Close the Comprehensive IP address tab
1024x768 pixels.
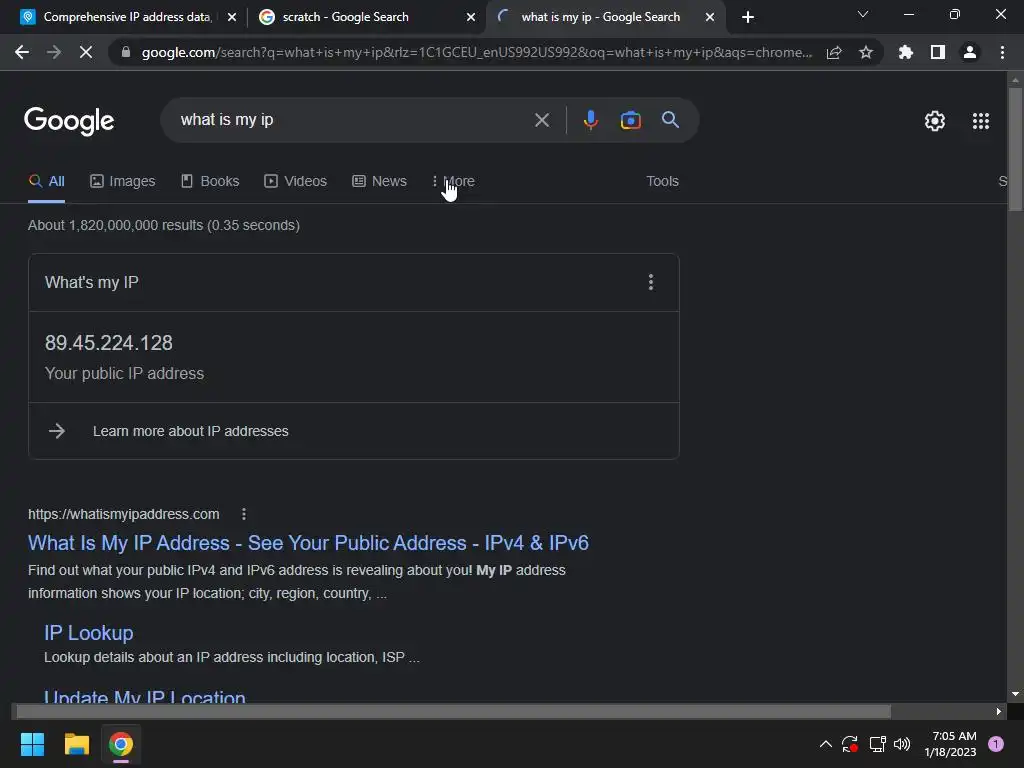point(232,17)
